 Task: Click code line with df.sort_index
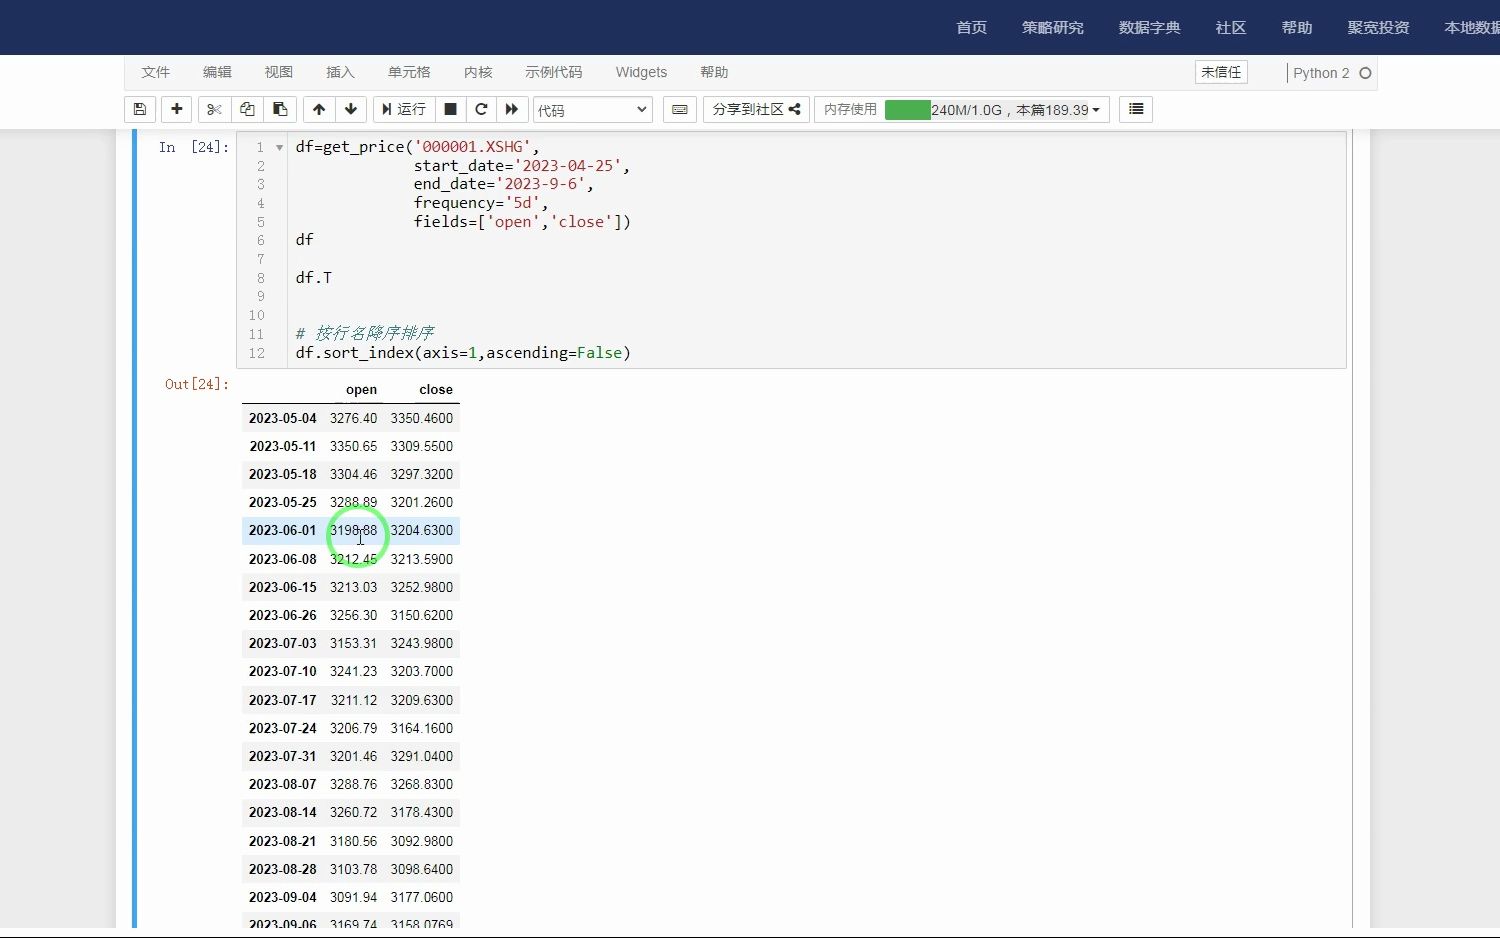click(x=463, y=353)
